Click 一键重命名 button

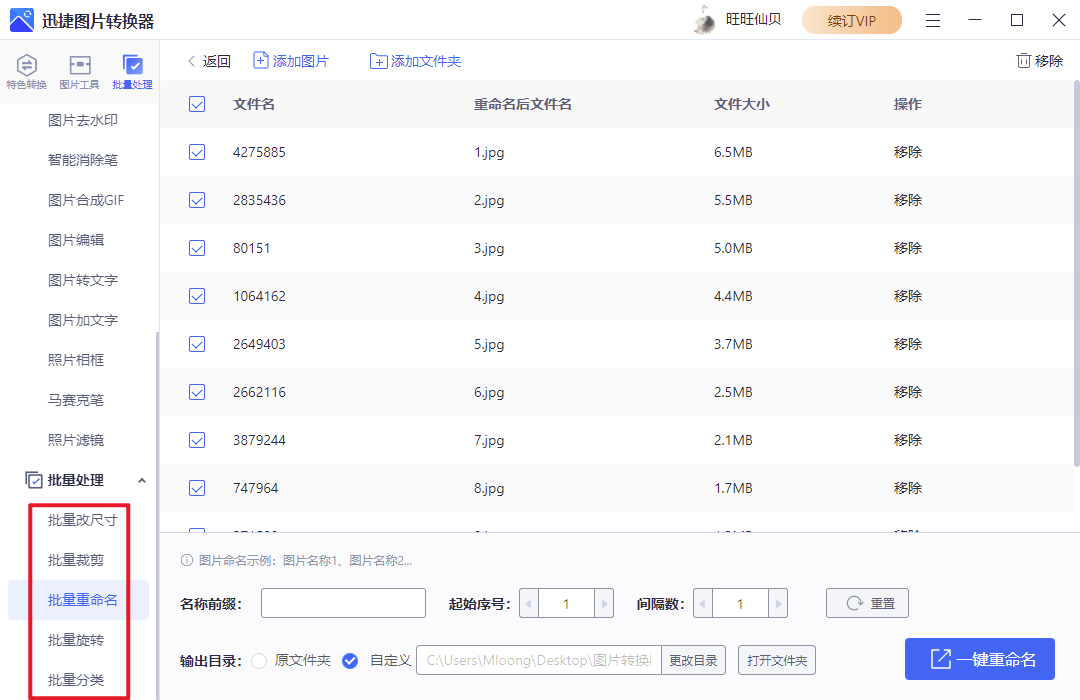click(x=979, y=659)
